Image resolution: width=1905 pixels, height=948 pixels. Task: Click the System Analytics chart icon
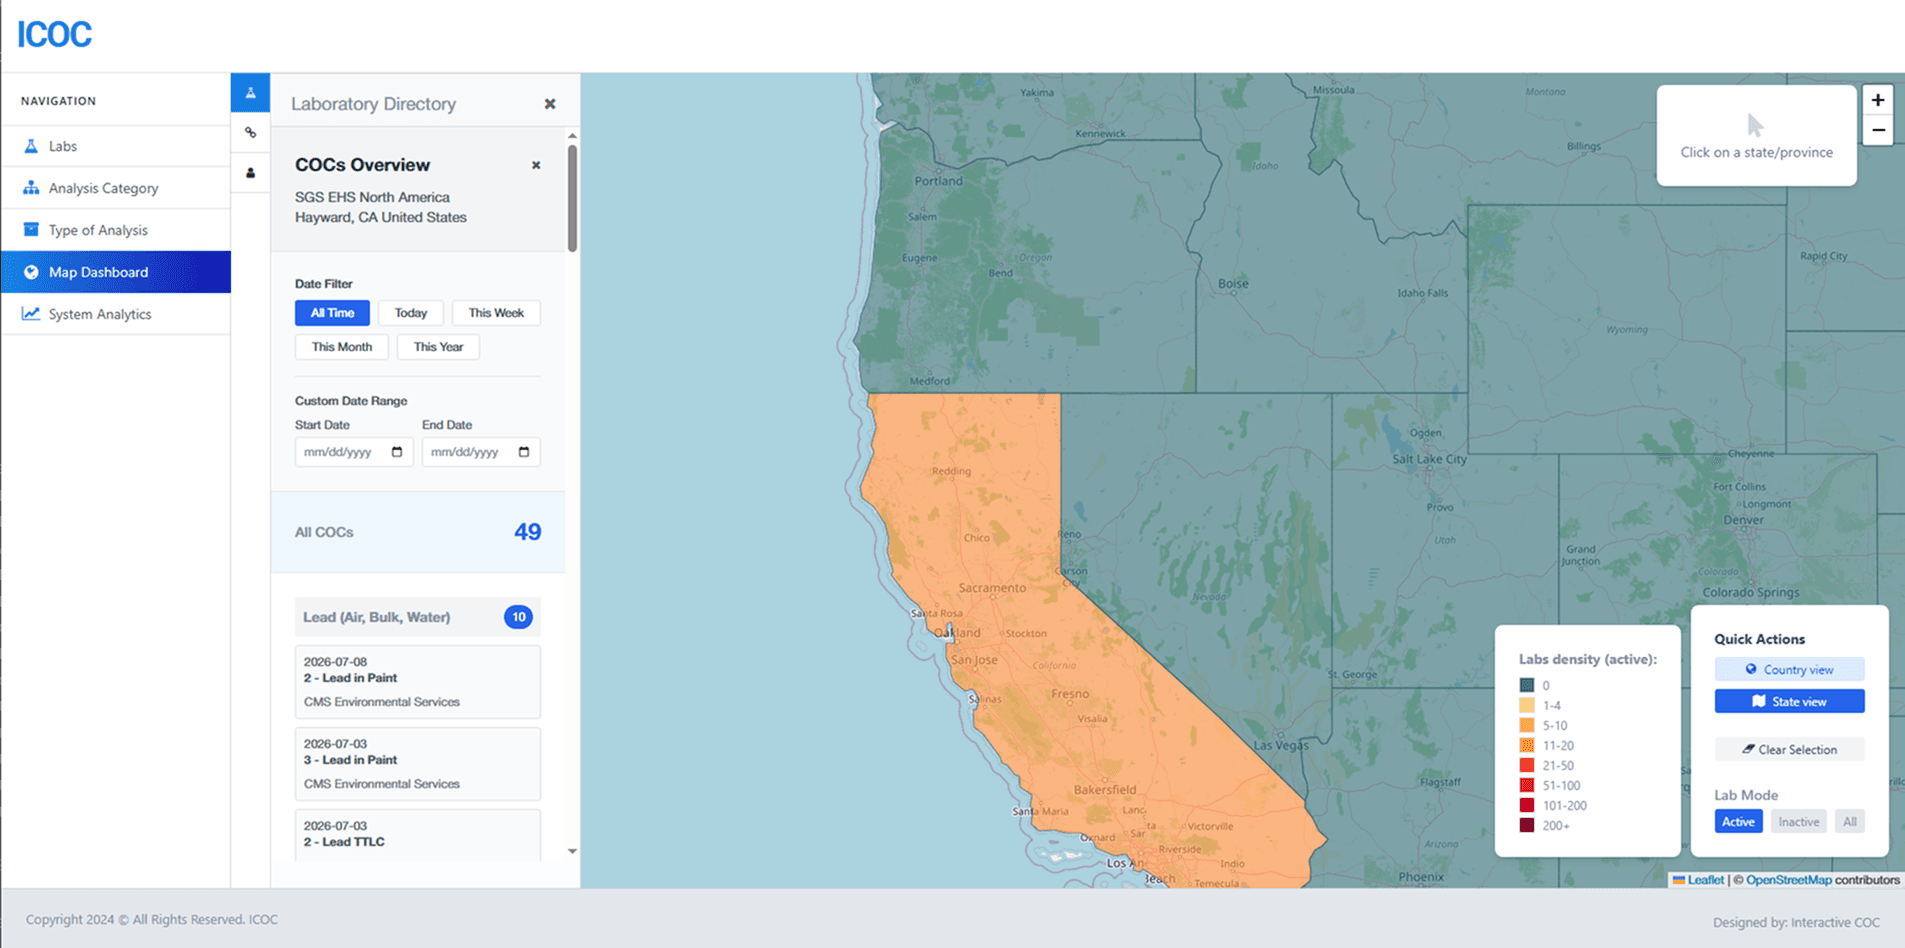point(31,314)
